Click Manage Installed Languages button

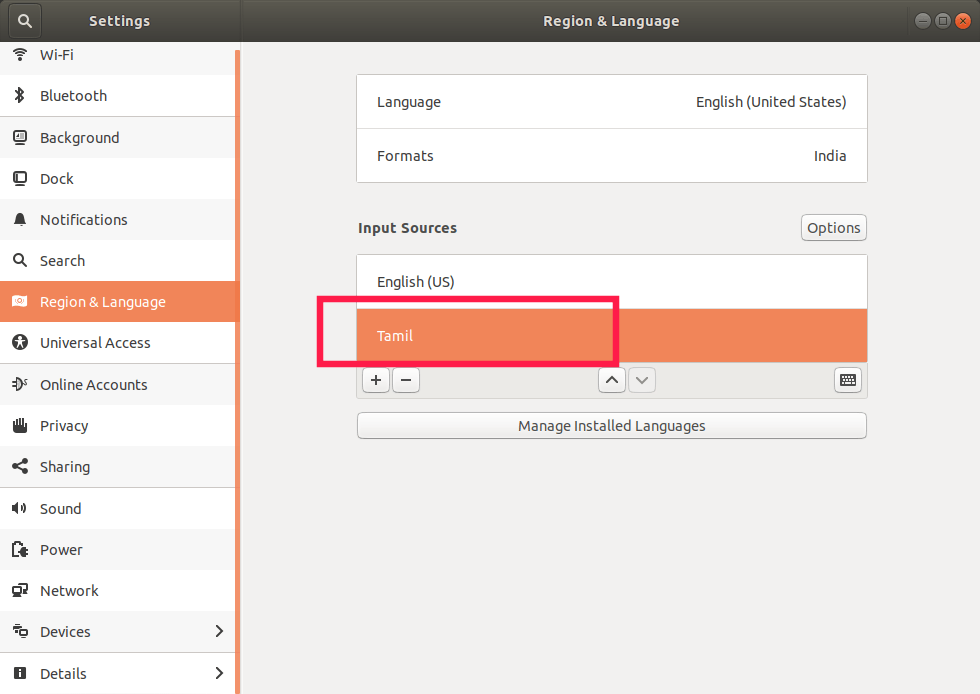(611, 426)
